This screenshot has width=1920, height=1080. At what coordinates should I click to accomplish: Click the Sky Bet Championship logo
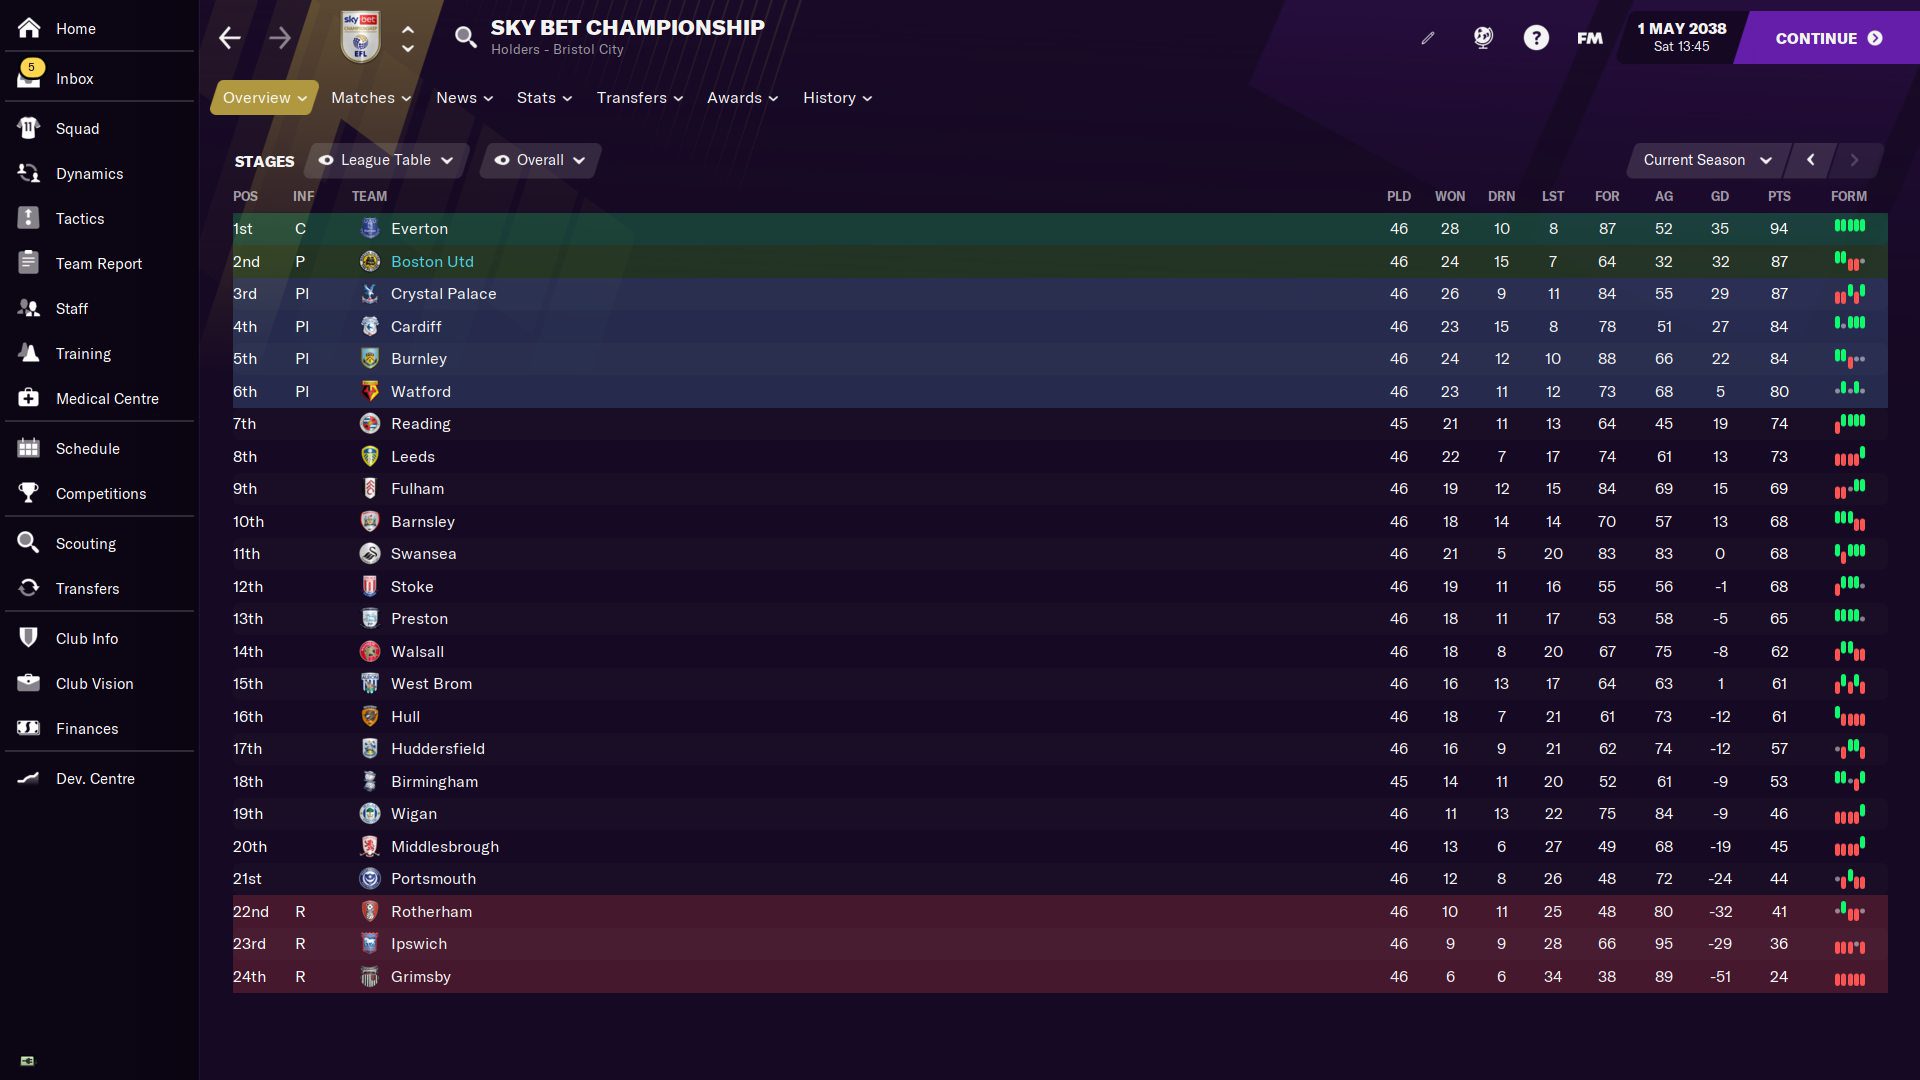click(x=360, y=37)
